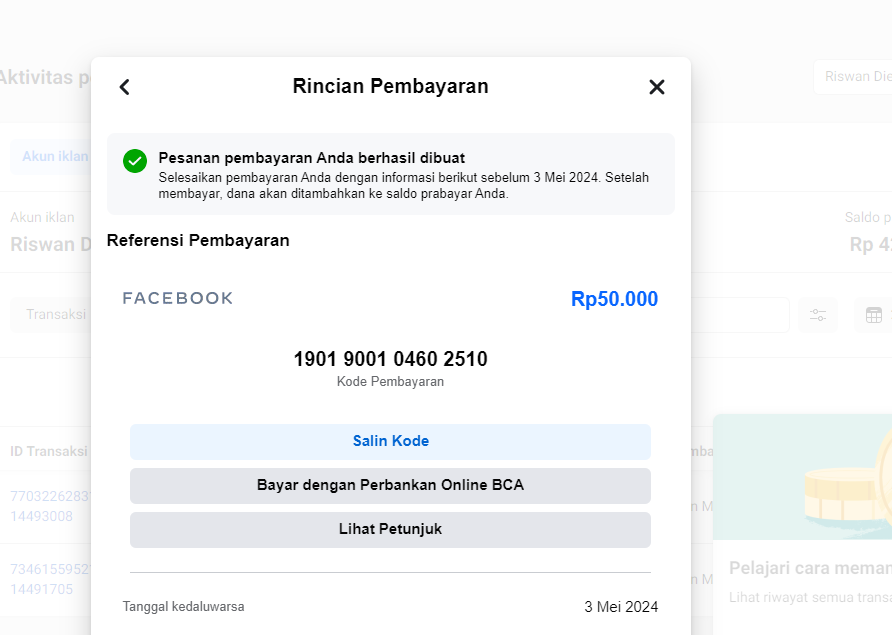
Task: Click the payment code 1901 9001 0460 2510
Action: 390,359
